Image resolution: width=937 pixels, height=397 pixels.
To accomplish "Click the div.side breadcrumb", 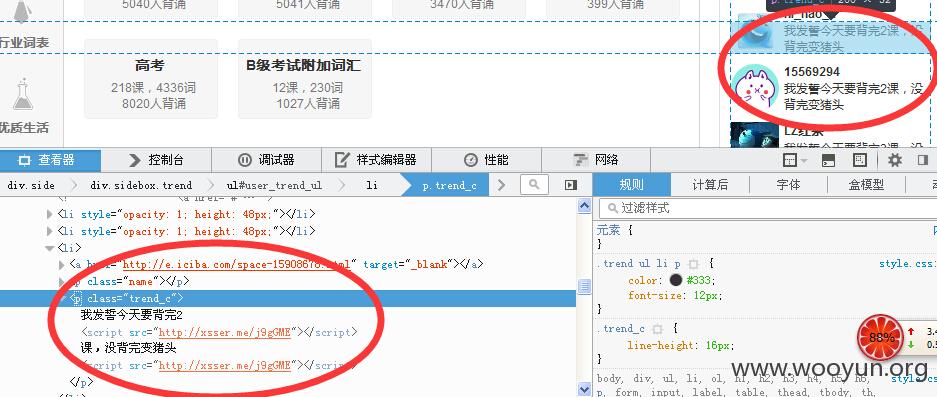I will 31,185.
